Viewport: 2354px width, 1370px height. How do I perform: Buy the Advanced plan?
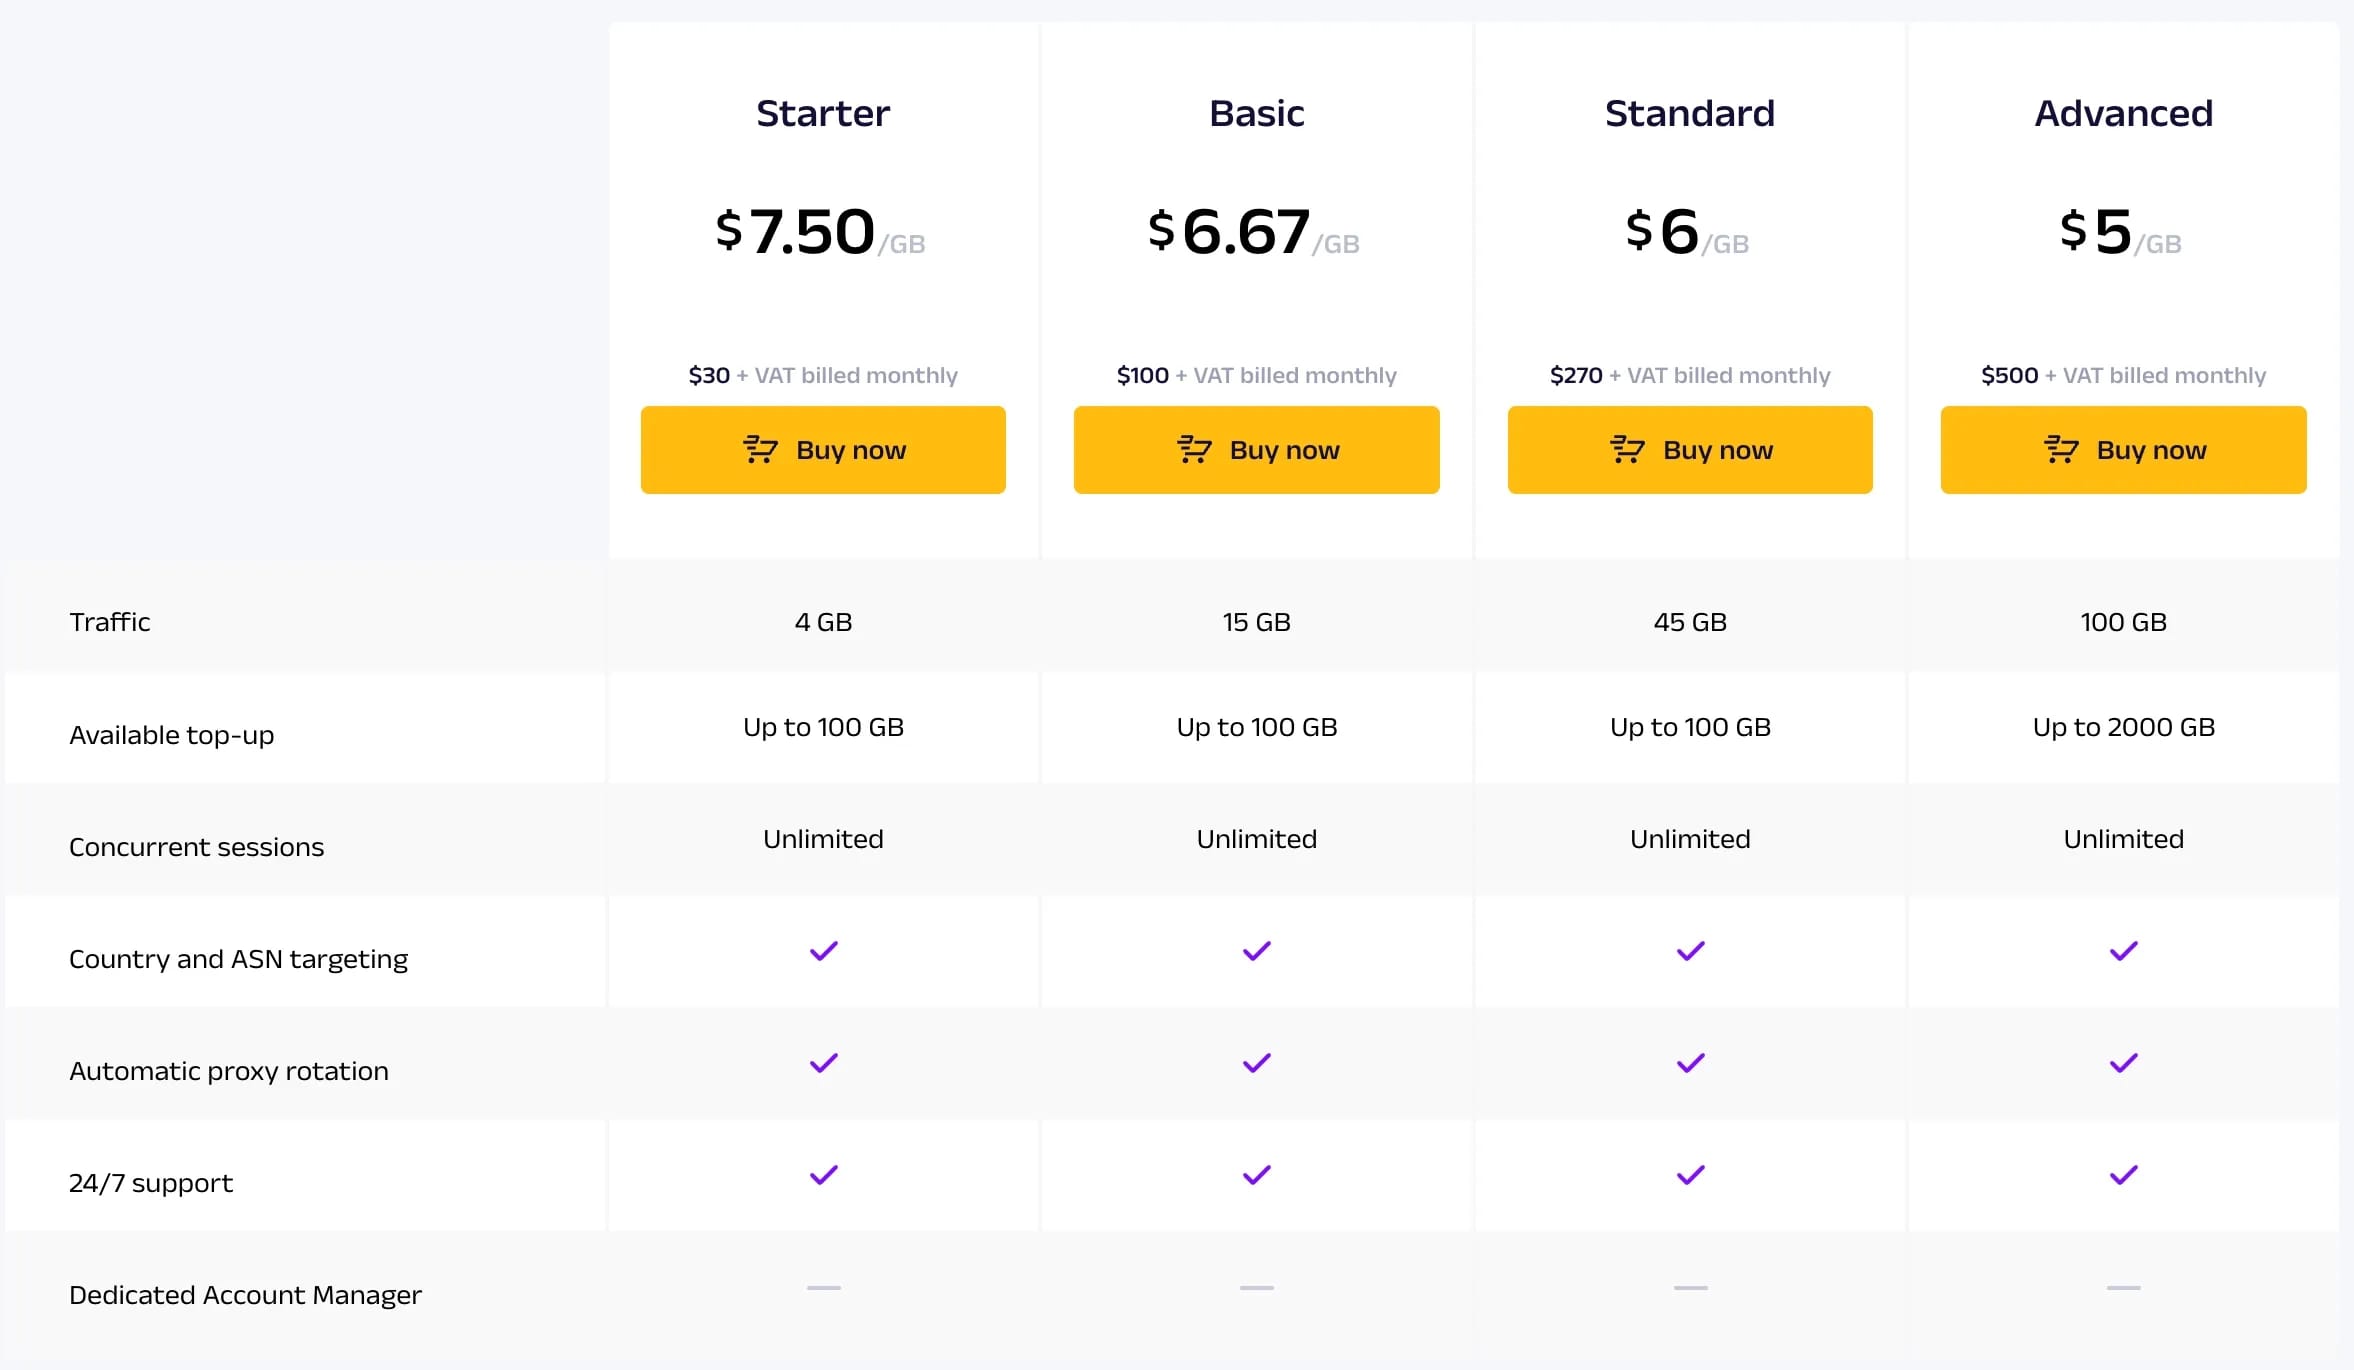coord(2123,450)
